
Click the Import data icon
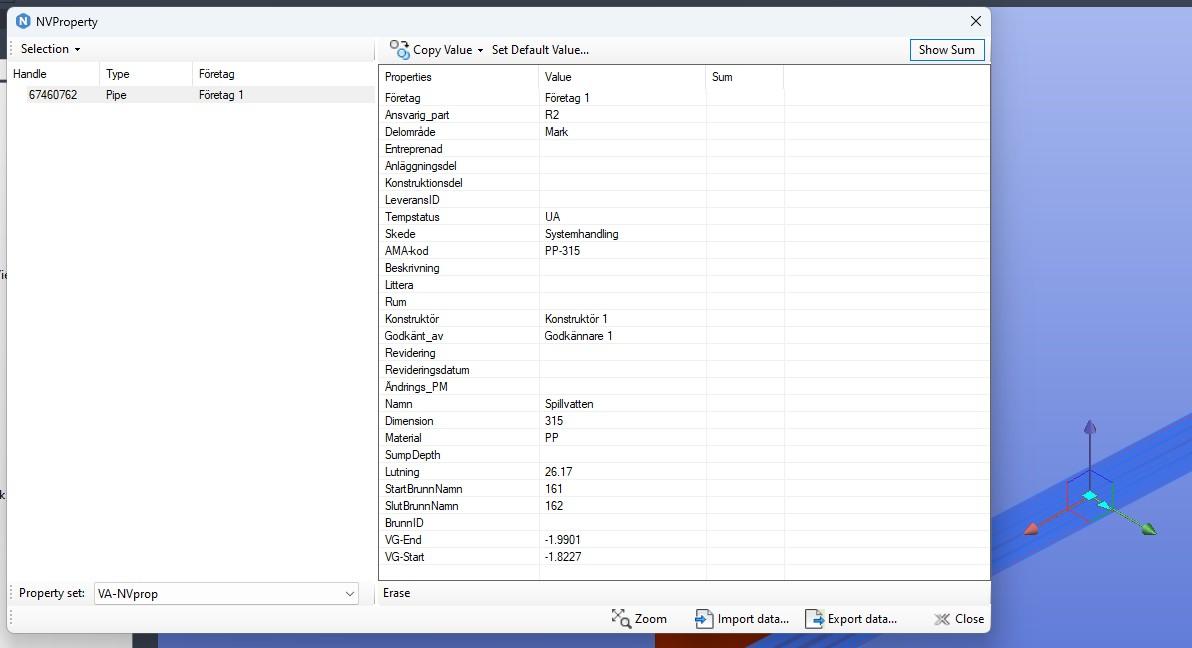pos(704,619)
